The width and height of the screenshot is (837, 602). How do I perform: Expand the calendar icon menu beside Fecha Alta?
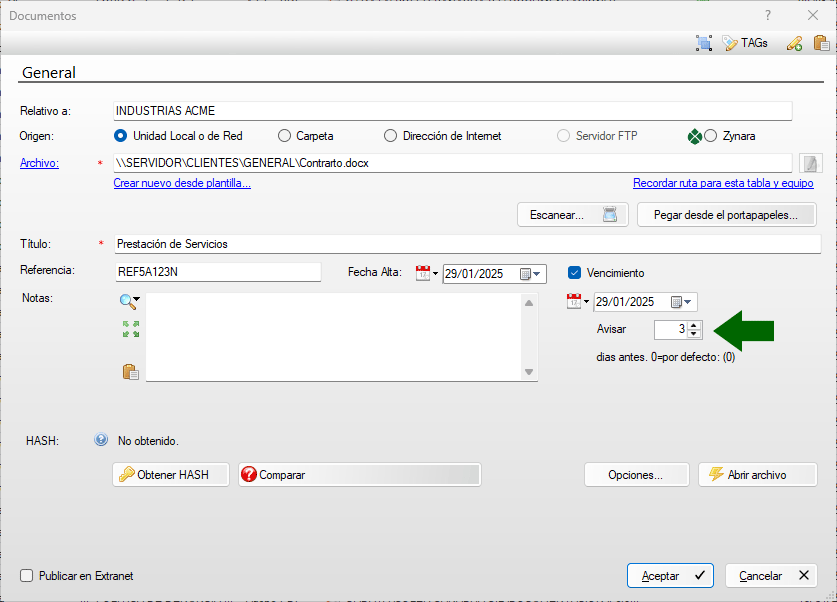tap(427, 274)
